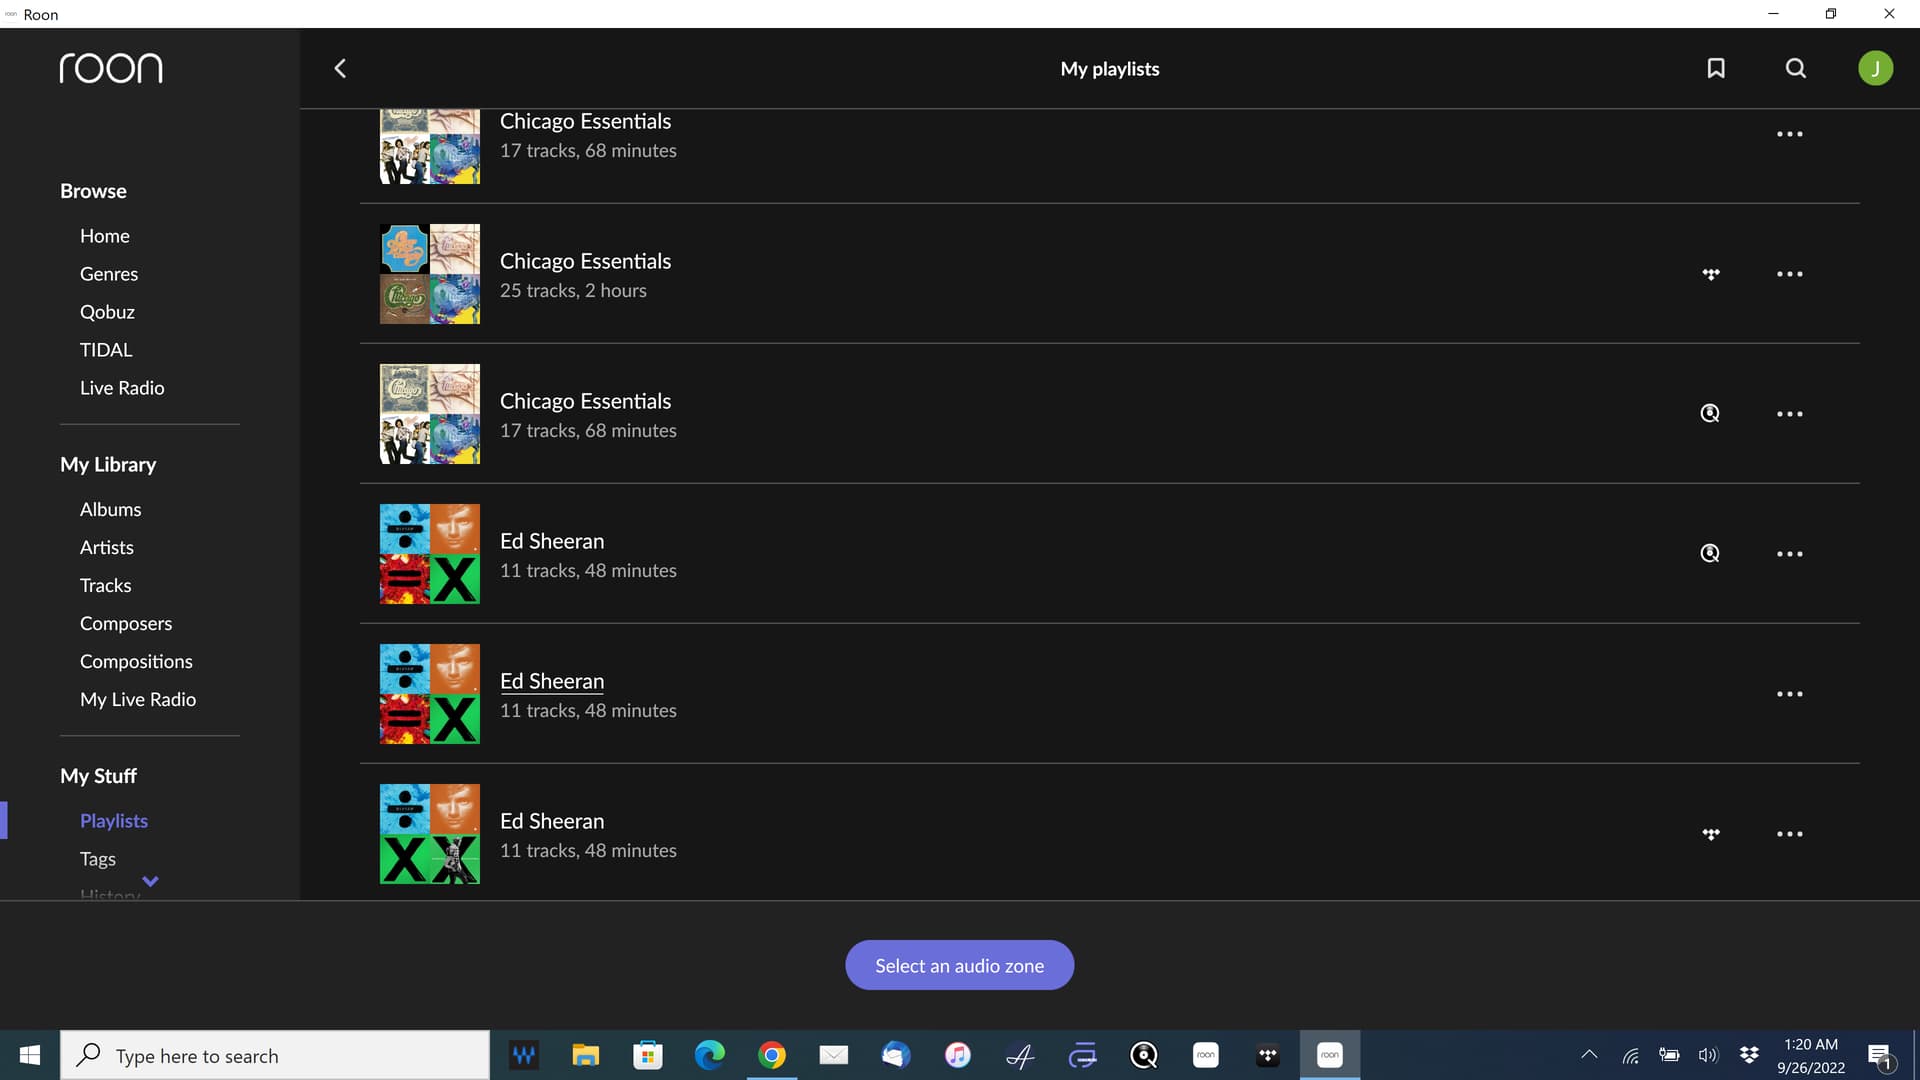This screenshot has width=1920, height=1080.
Task: Open Genres in the sidebar
Action: click(x=109, y=274)
